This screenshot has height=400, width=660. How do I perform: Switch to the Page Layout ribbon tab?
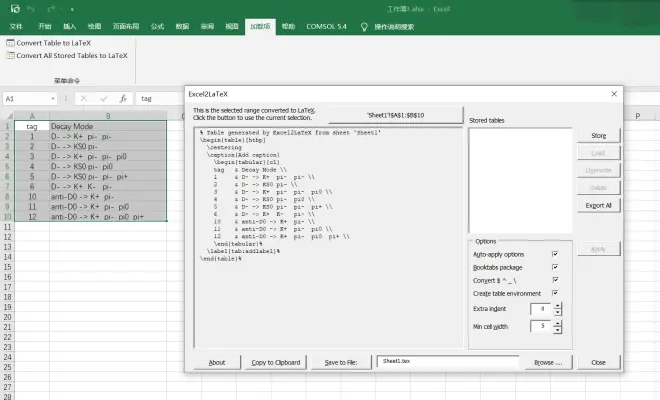[126, 27]
